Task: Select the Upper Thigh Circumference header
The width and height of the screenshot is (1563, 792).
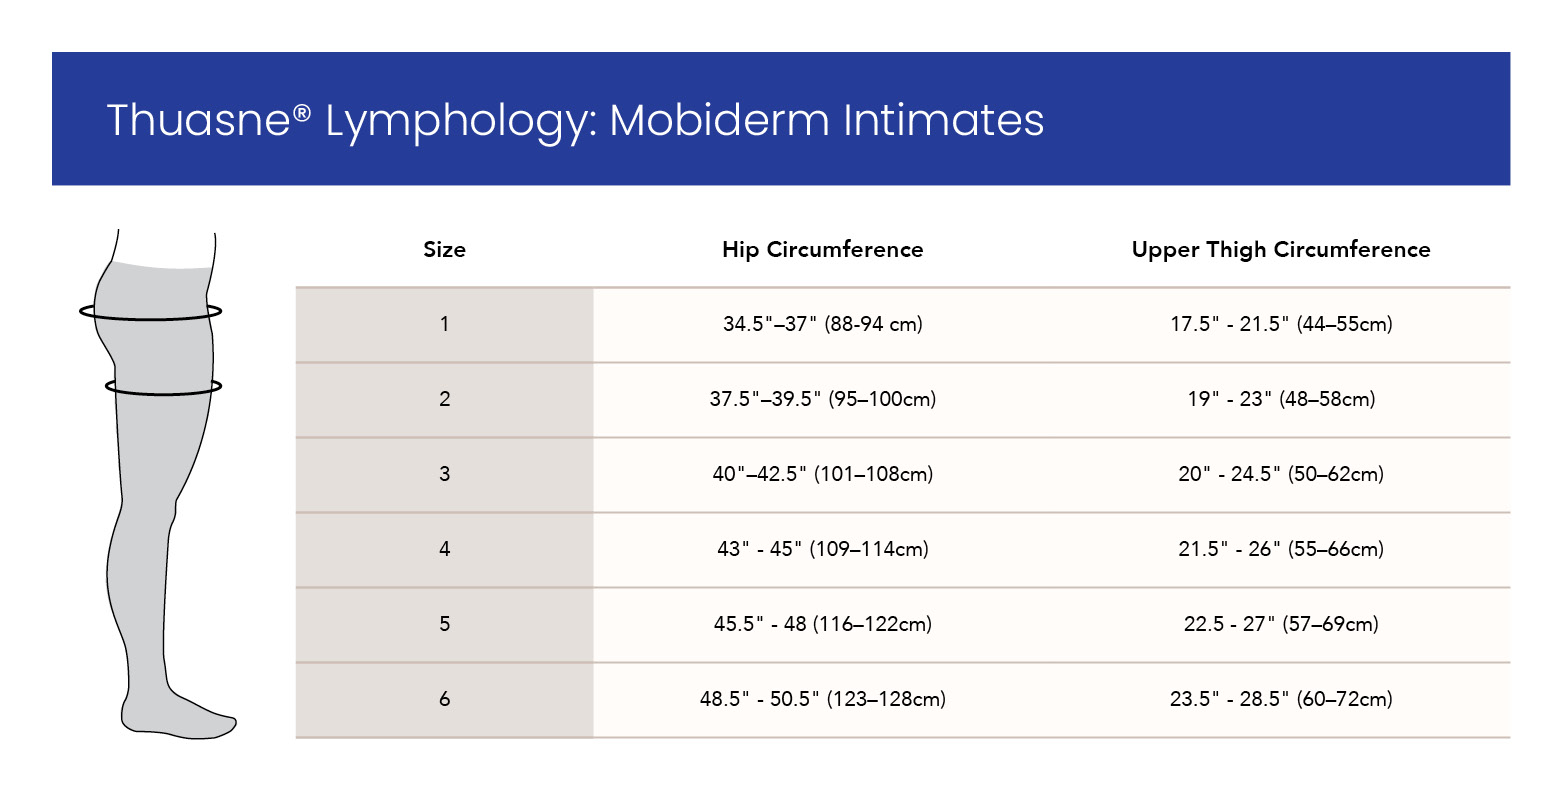Action: point(1280,250)
